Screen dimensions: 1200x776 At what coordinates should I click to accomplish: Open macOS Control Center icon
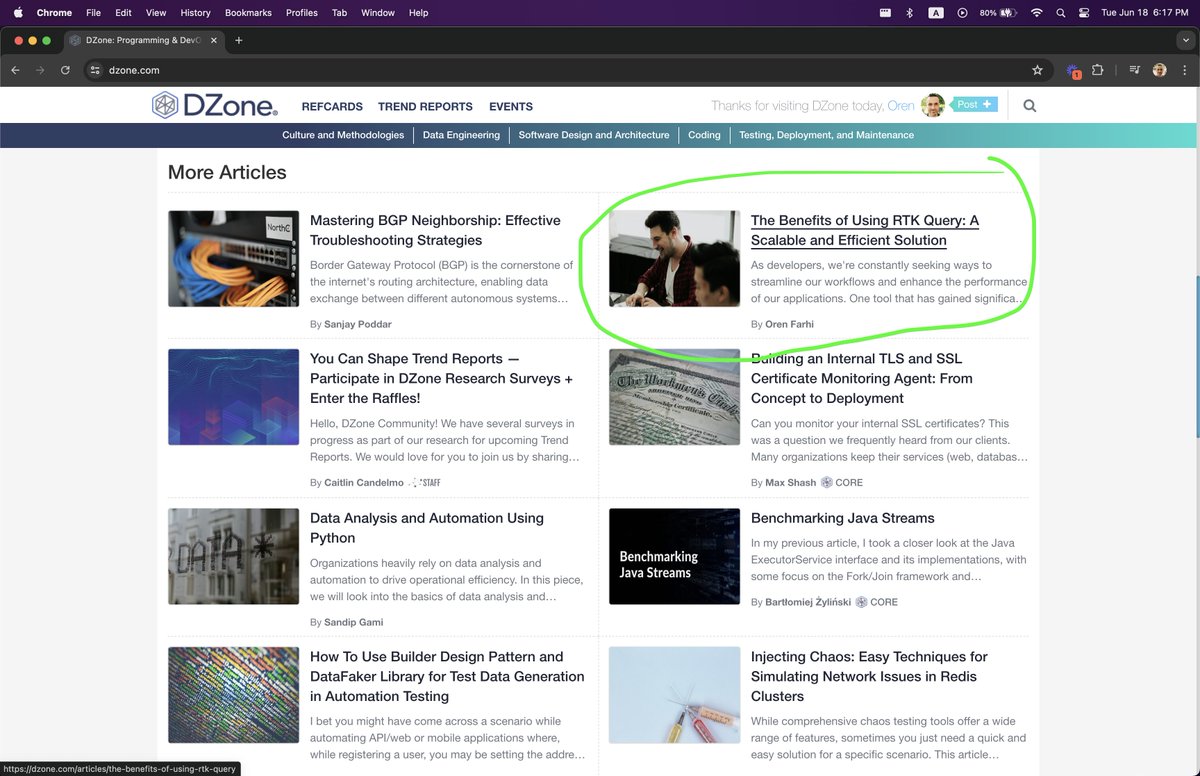click(1084, 12)
